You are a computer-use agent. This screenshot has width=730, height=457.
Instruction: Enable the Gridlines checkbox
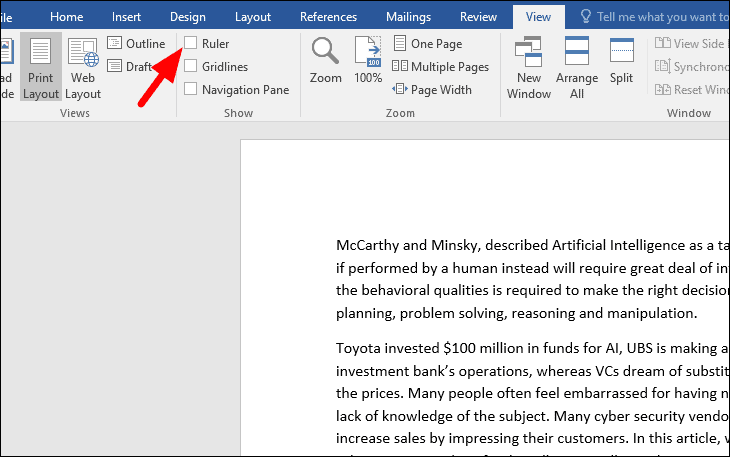pos(190,66)
